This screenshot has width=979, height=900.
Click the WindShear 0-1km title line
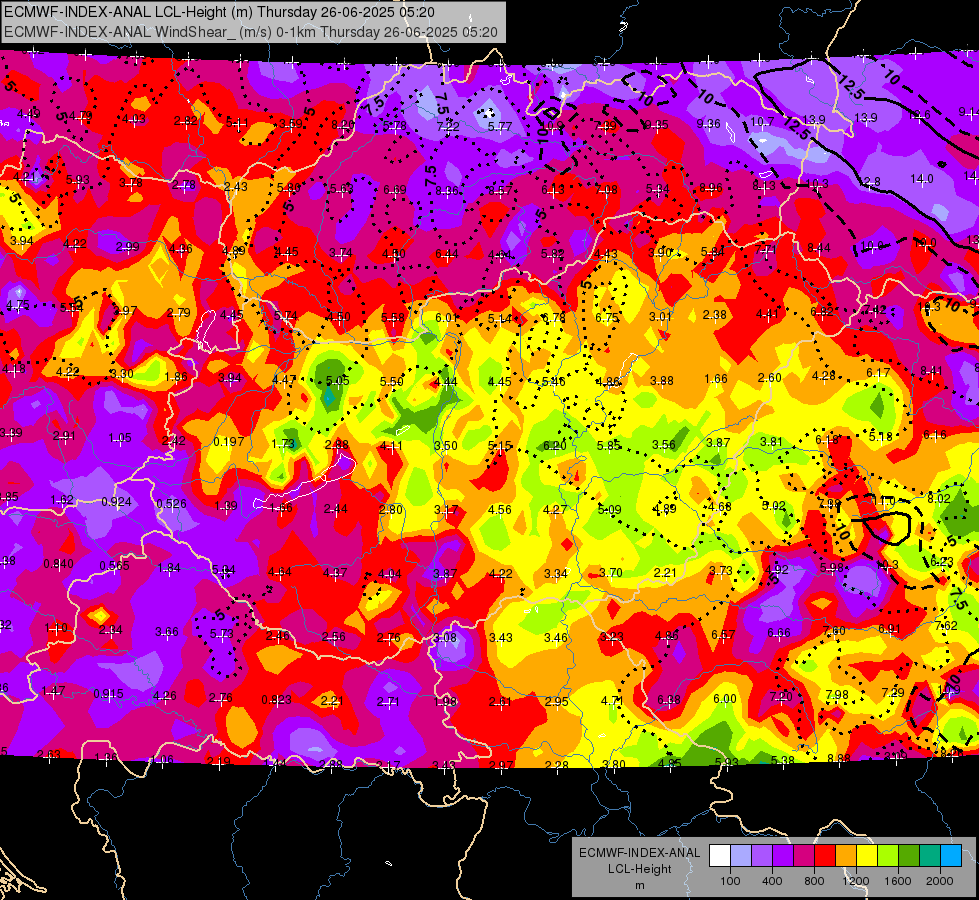250,32
